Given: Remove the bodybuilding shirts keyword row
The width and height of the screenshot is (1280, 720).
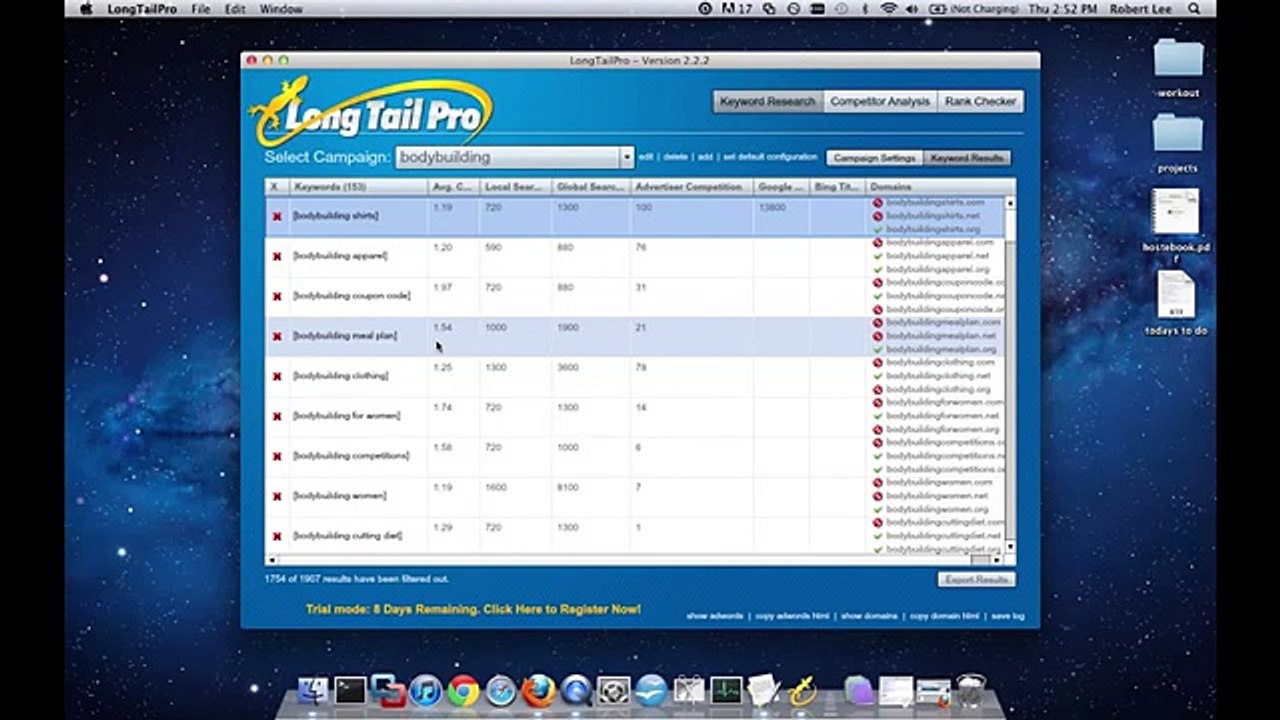Looking at the screenshot, I should click(277, 216).
